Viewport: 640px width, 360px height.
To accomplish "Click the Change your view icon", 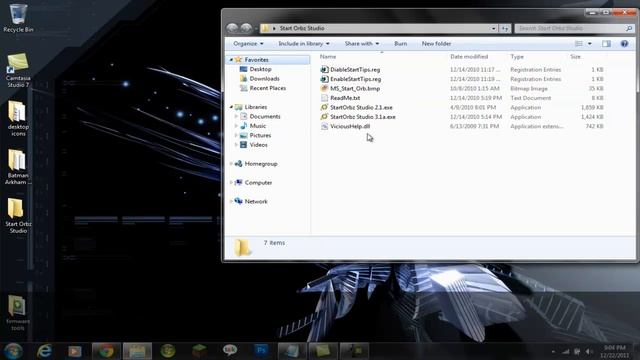I will tap(579, 44).
